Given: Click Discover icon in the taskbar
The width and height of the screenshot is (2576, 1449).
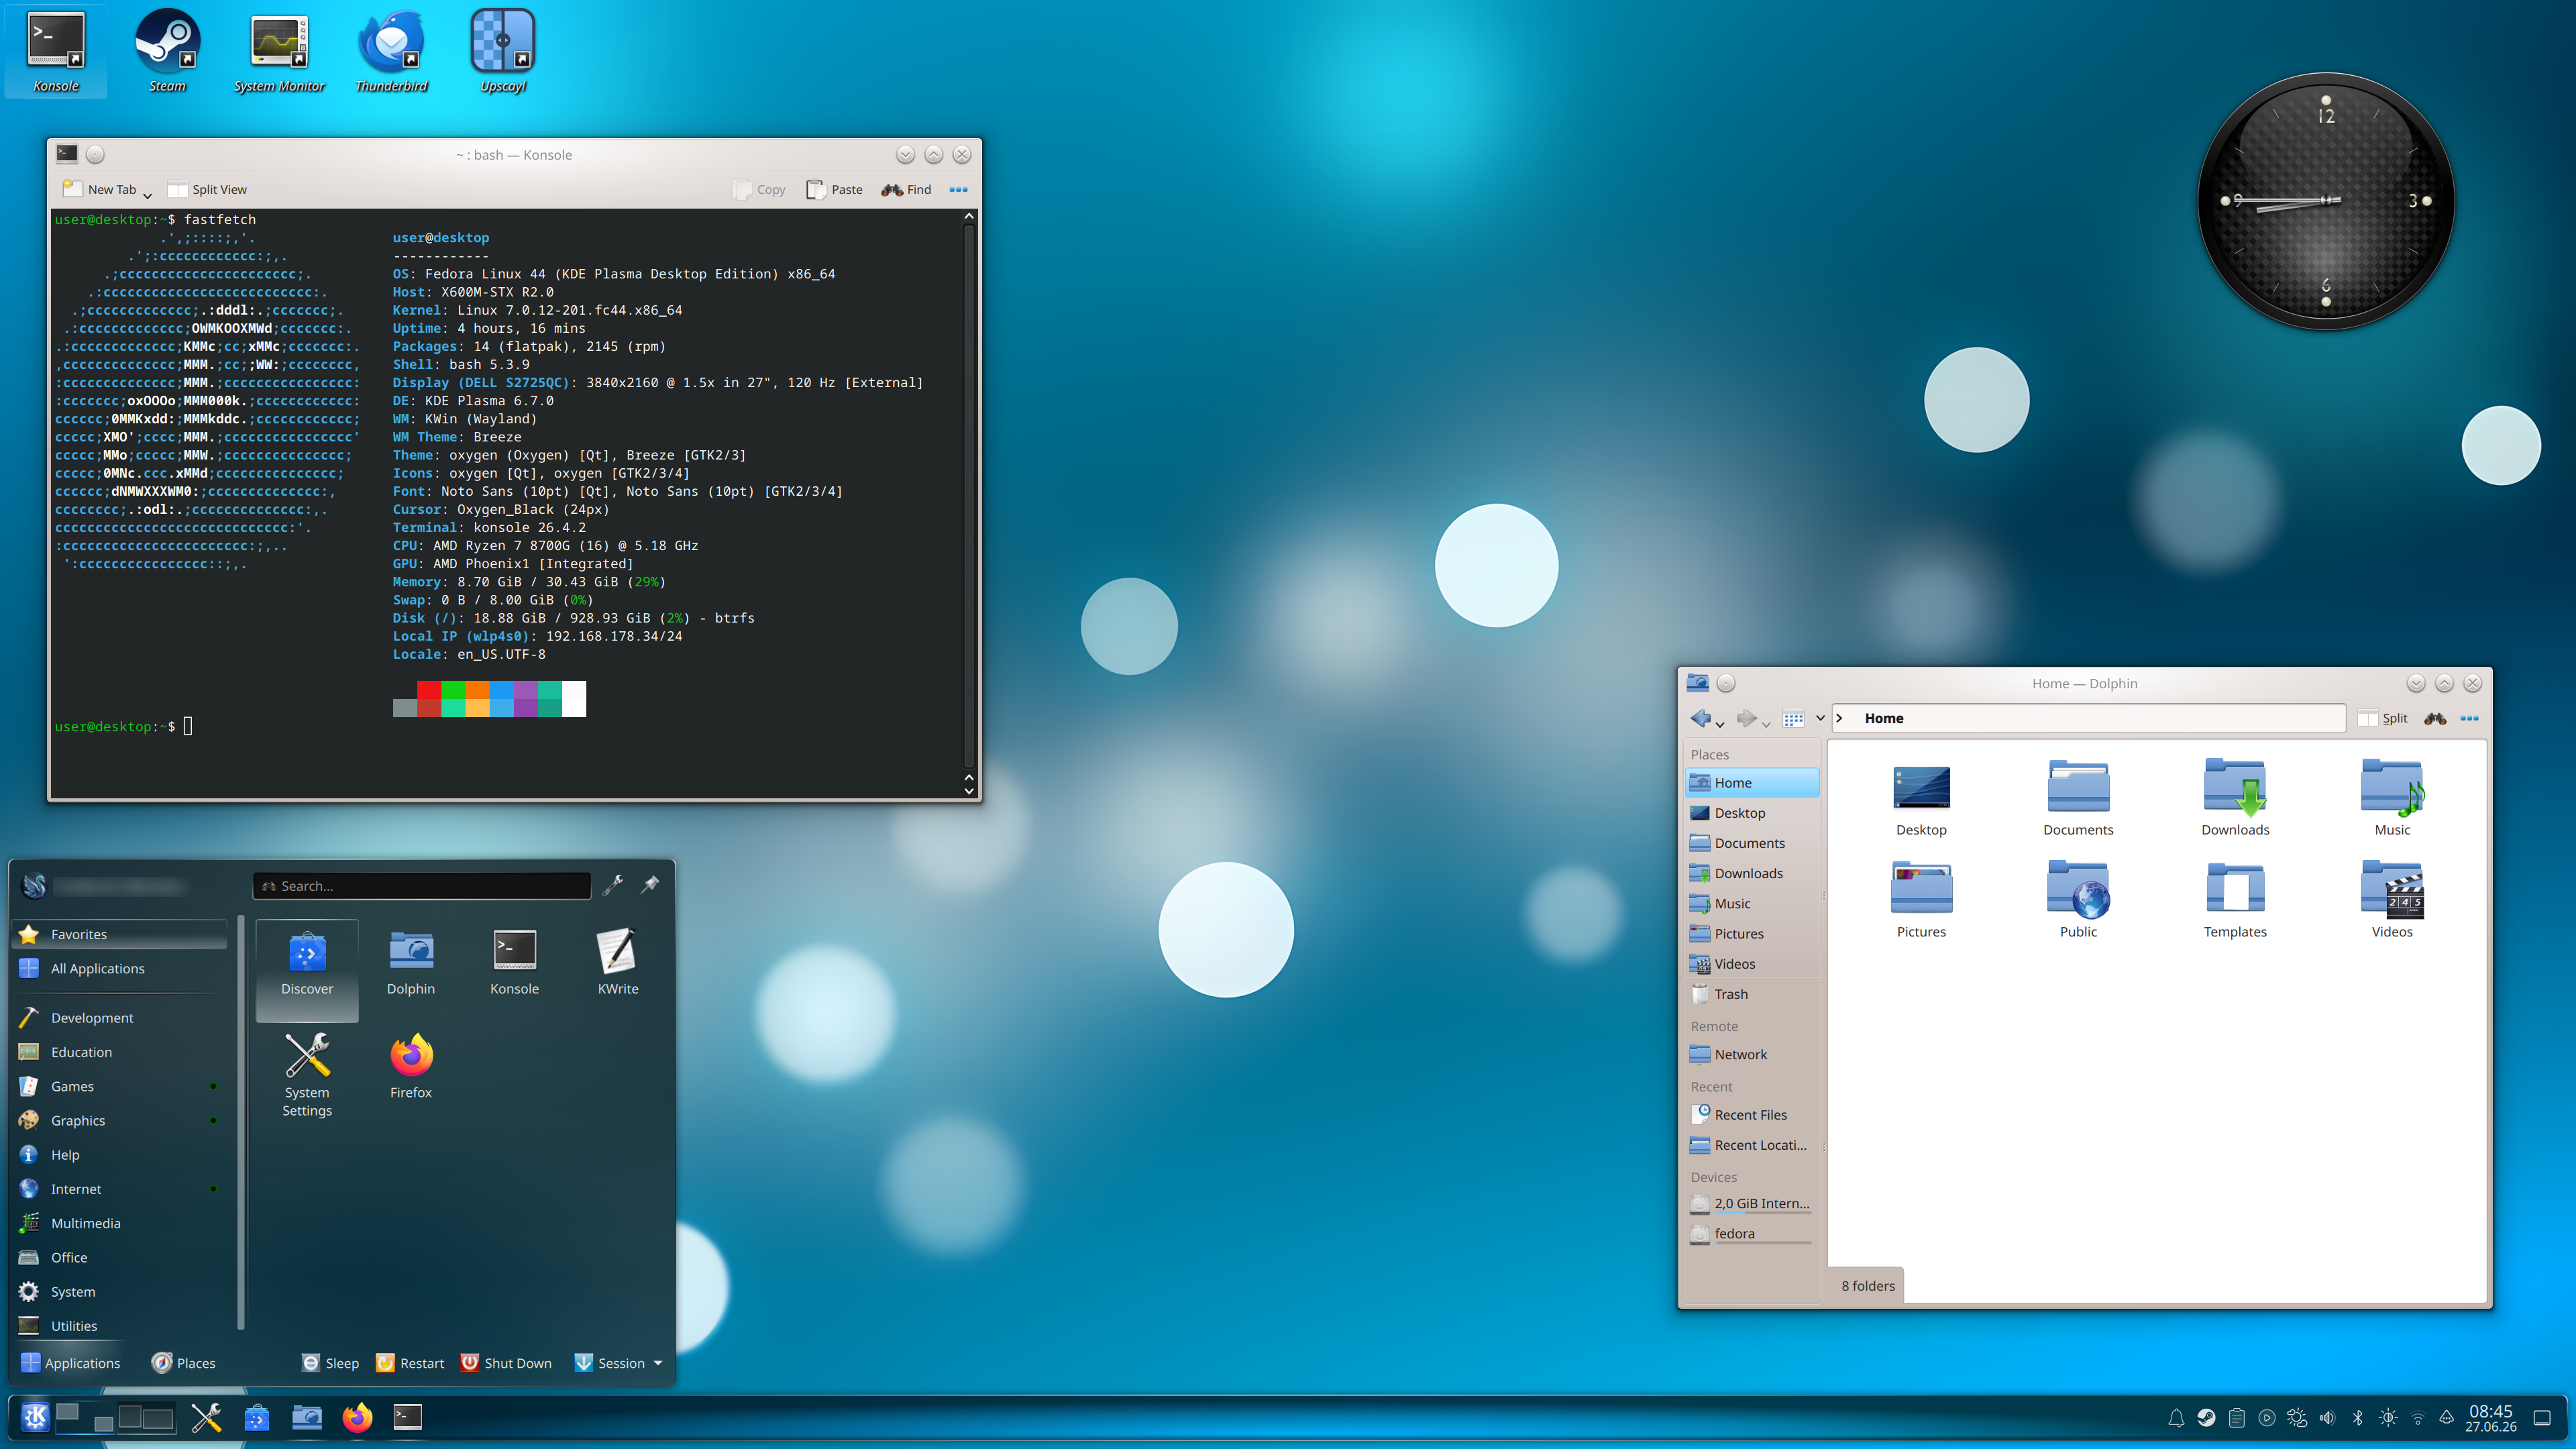Looking at the screenshot, I should pyautogui.click(x=257, y=1417).
